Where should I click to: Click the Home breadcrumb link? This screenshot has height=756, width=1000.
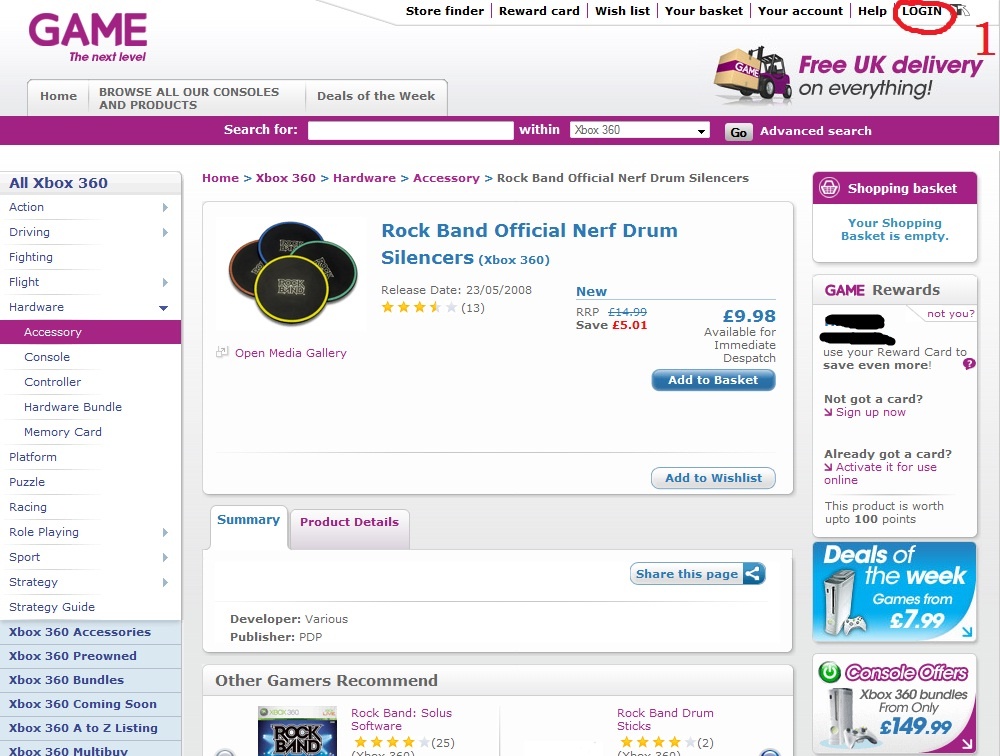[220, 178]
